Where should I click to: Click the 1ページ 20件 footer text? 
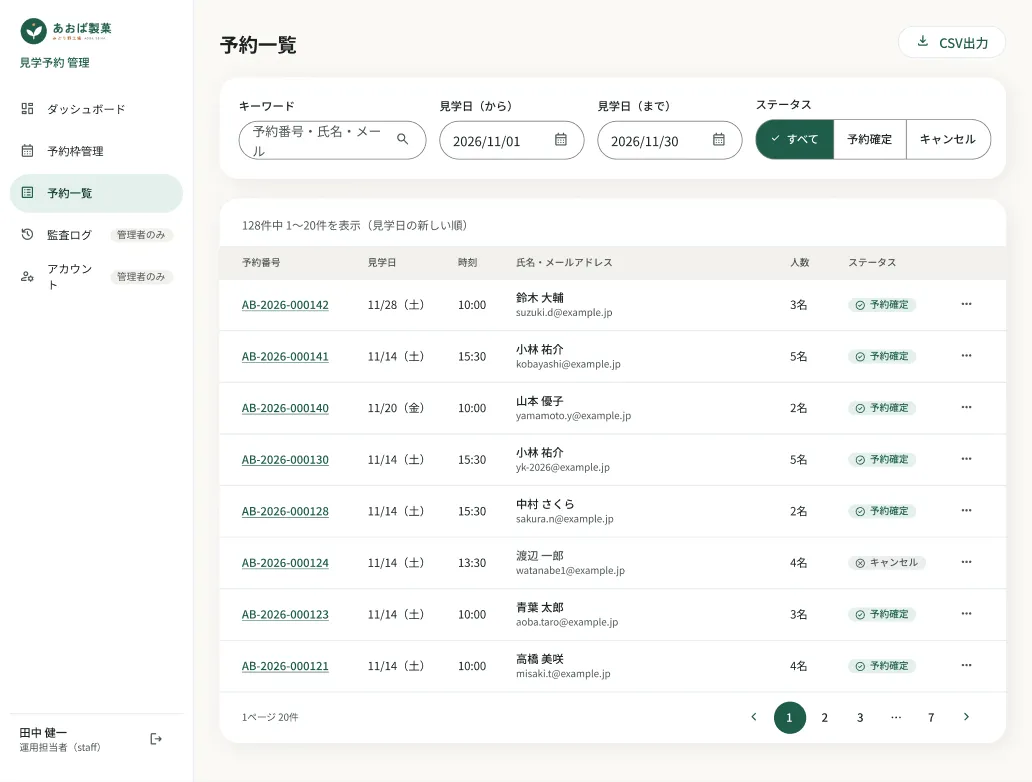(x=270, y=717)
